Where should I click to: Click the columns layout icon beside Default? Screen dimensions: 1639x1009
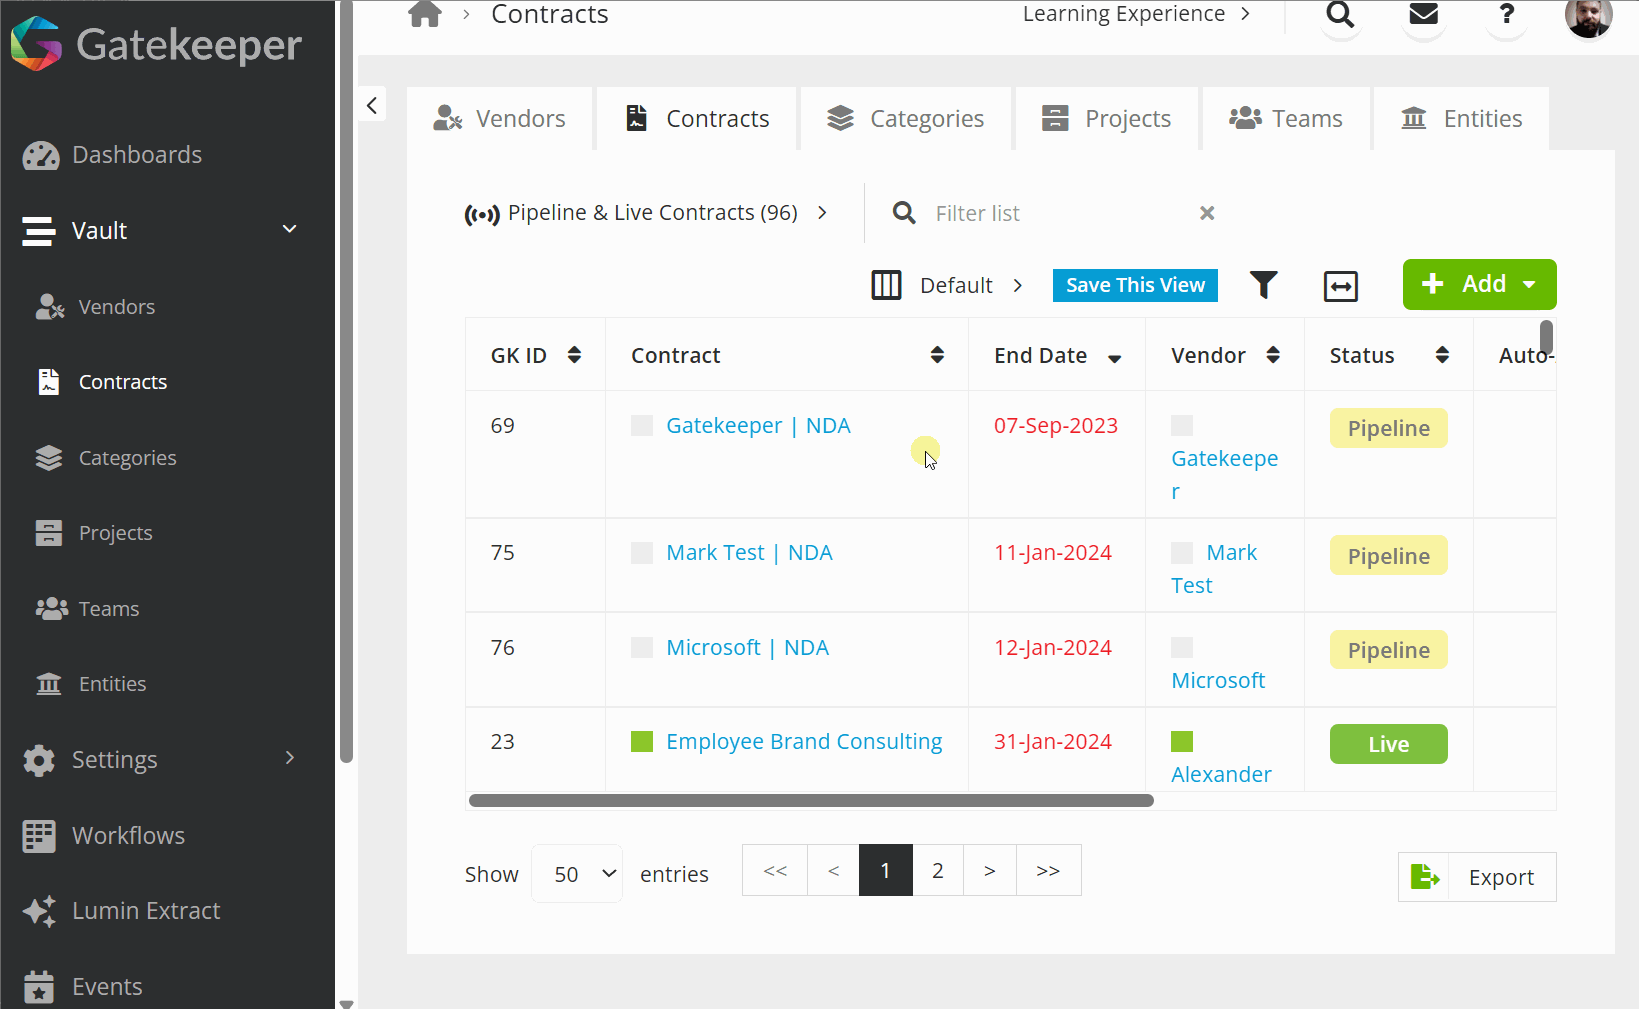pos(886,285)
